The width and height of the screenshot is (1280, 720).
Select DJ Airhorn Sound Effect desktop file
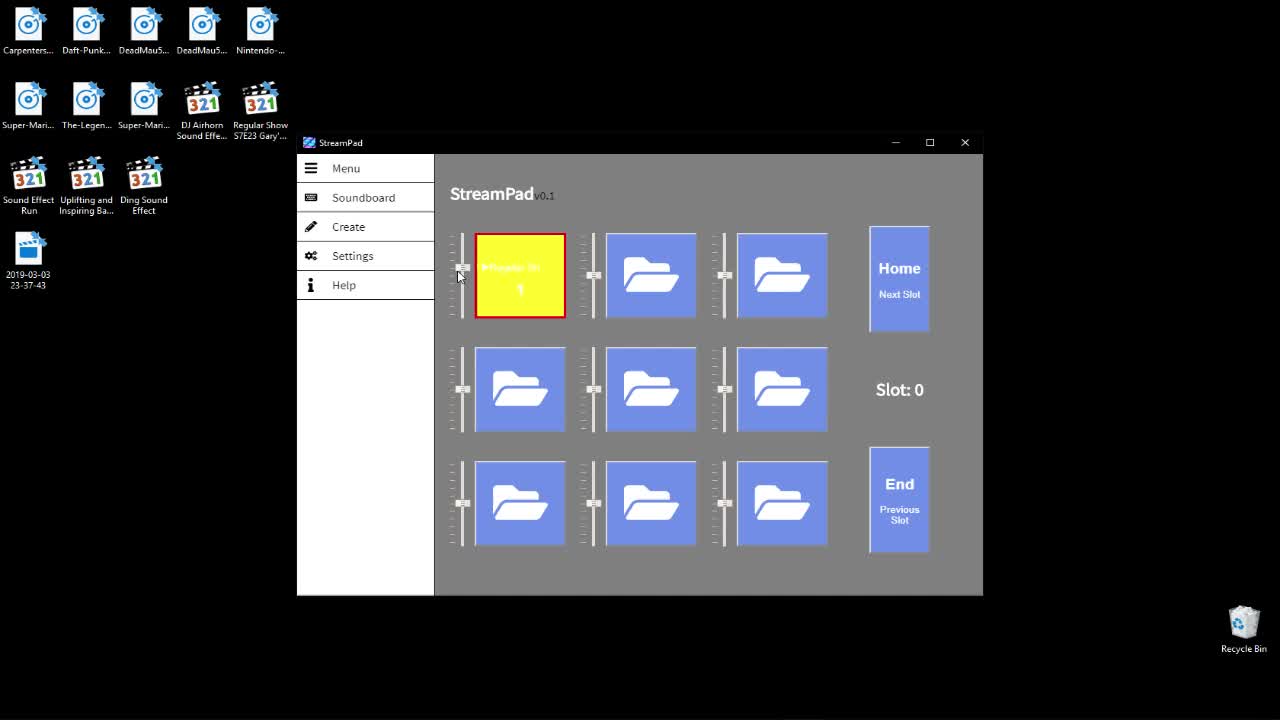coord(202,110)
